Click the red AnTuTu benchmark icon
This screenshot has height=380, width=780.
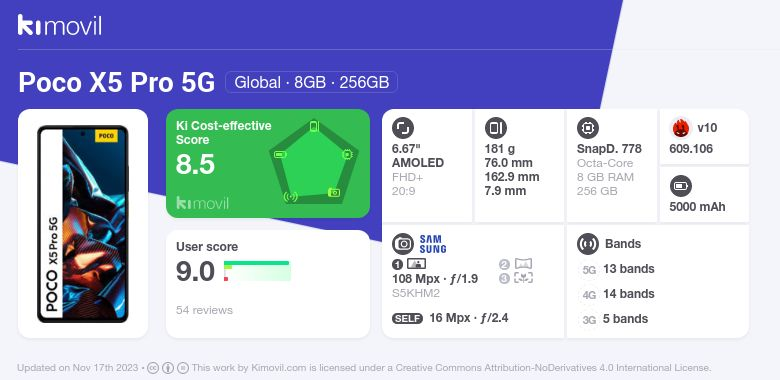tap(681, 128)
